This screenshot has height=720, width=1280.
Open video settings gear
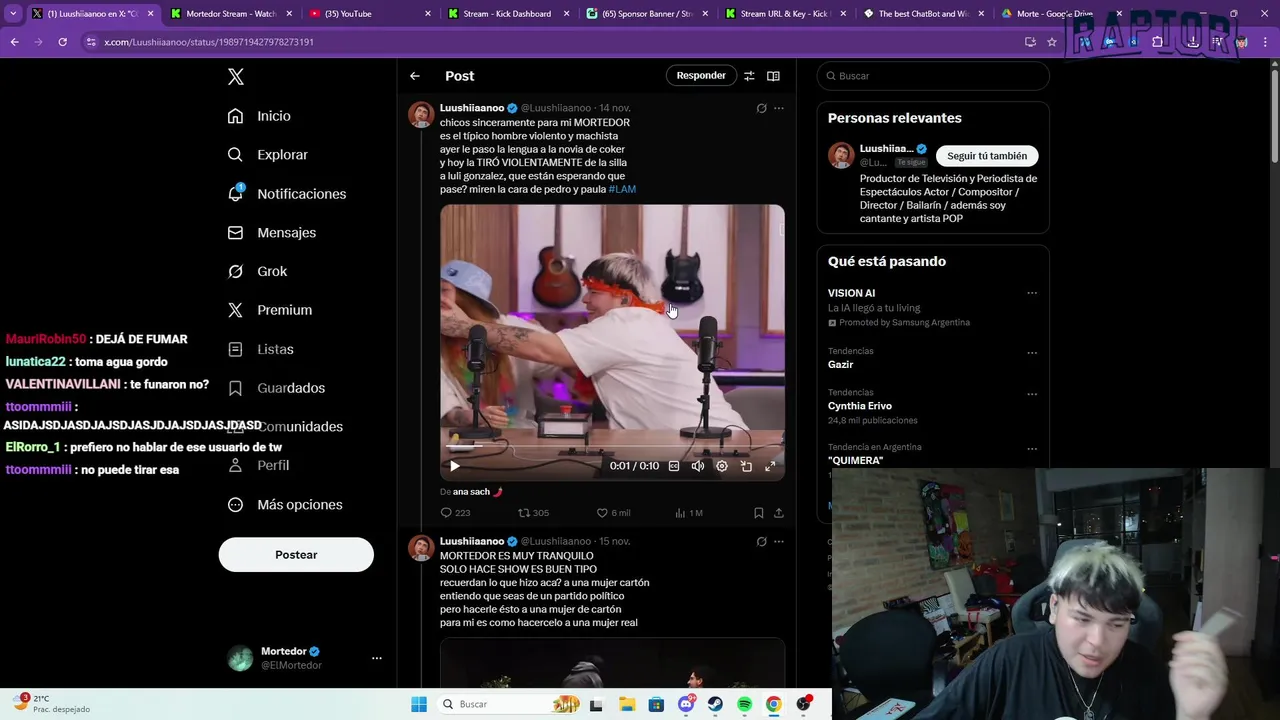pyautogui.click(x=722, y=466)
